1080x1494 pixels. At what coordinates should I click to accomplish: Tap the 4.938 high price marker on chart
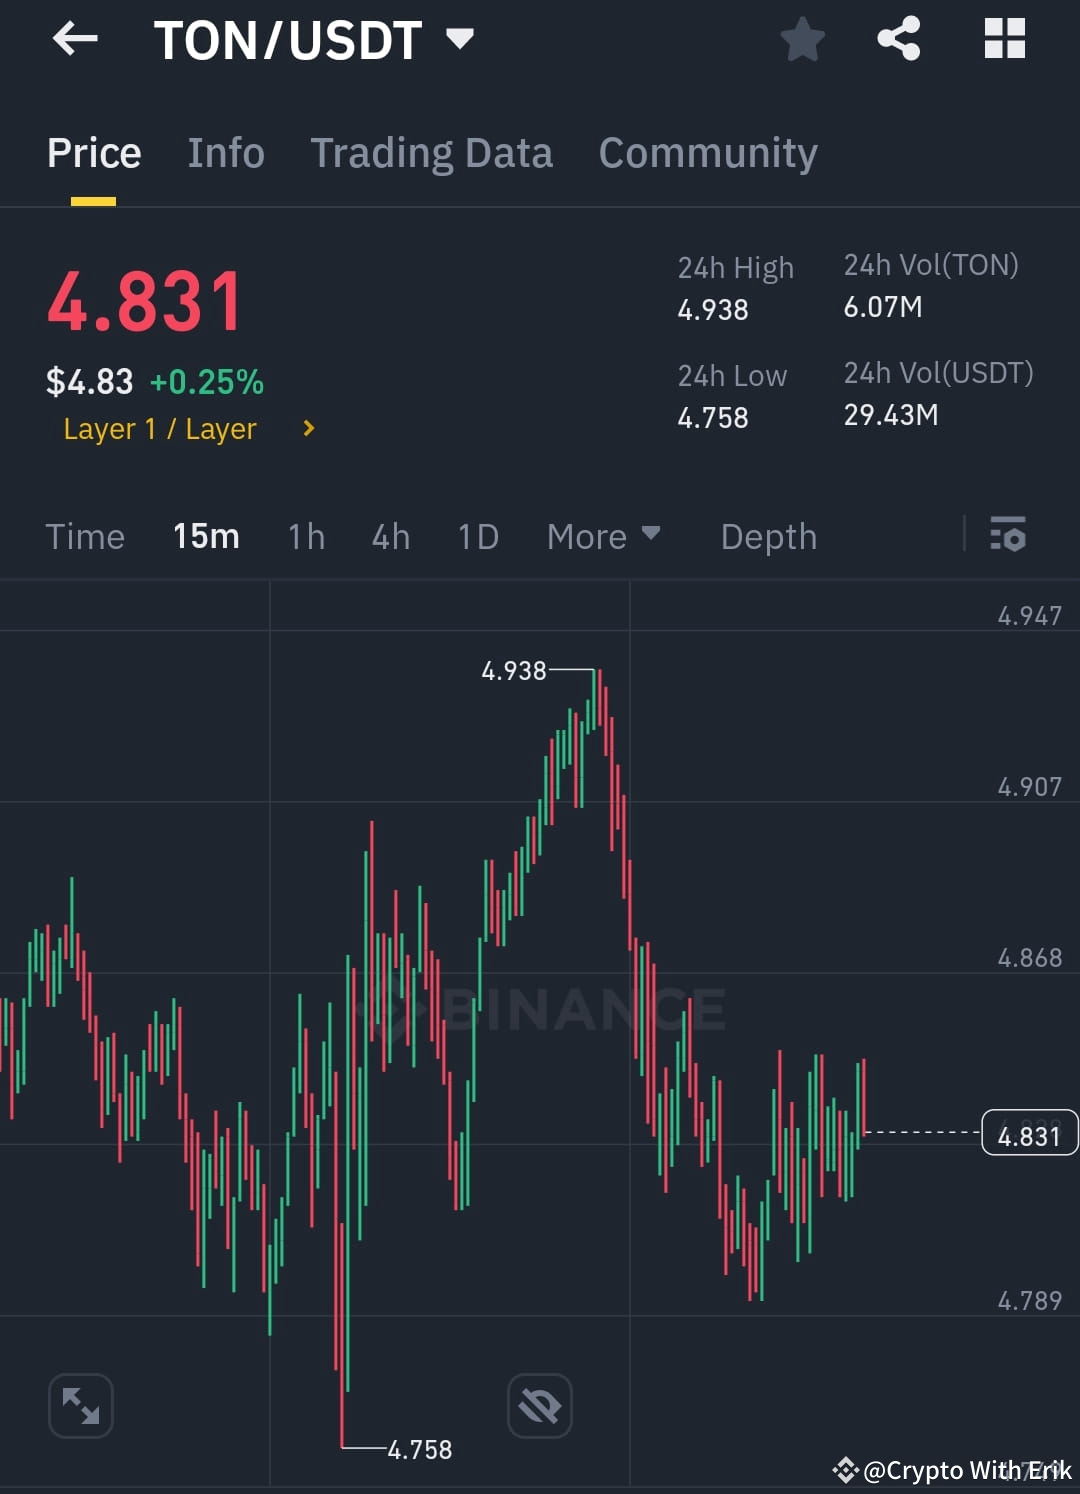coord(514,671)
